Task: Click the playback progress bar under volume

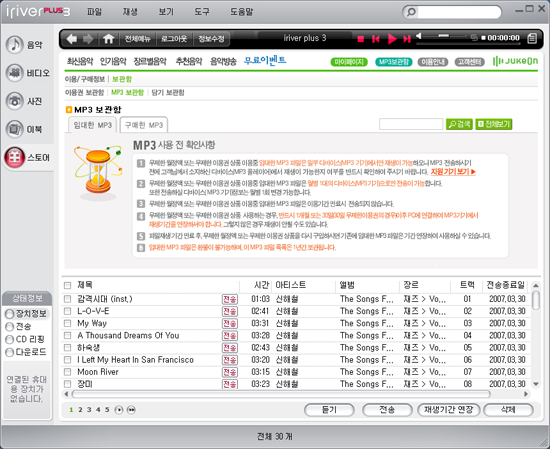Action: (x=469, y=45)
